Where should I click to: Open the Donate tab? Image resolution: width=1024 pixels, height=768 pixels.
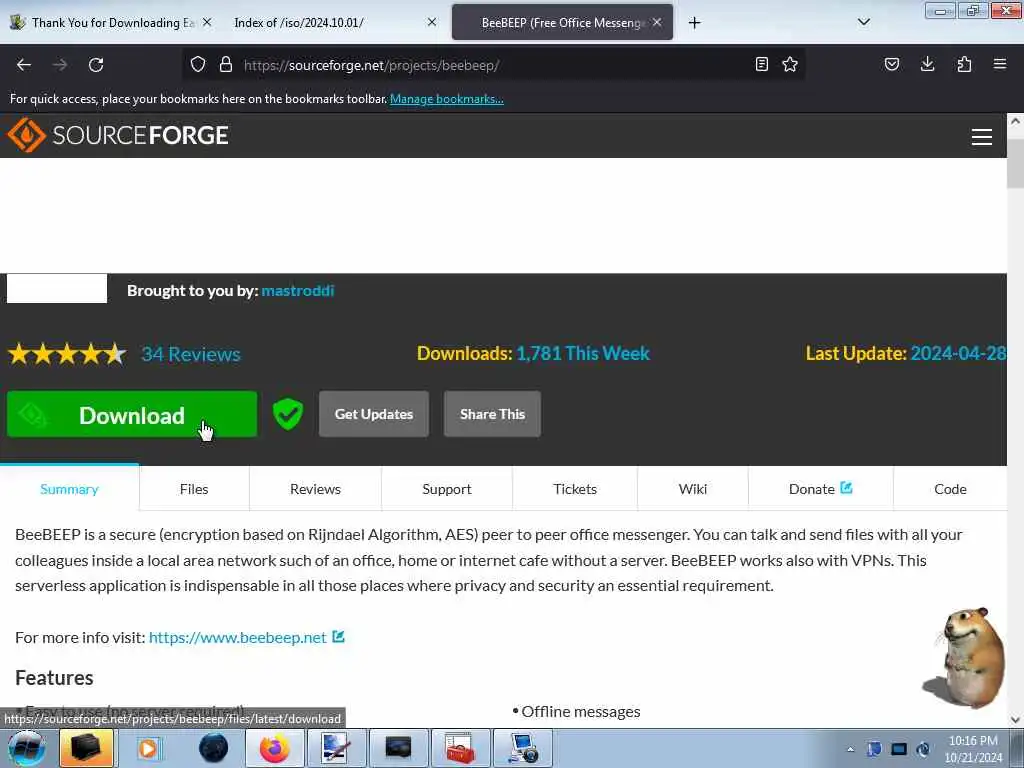[x=820, y=488]
